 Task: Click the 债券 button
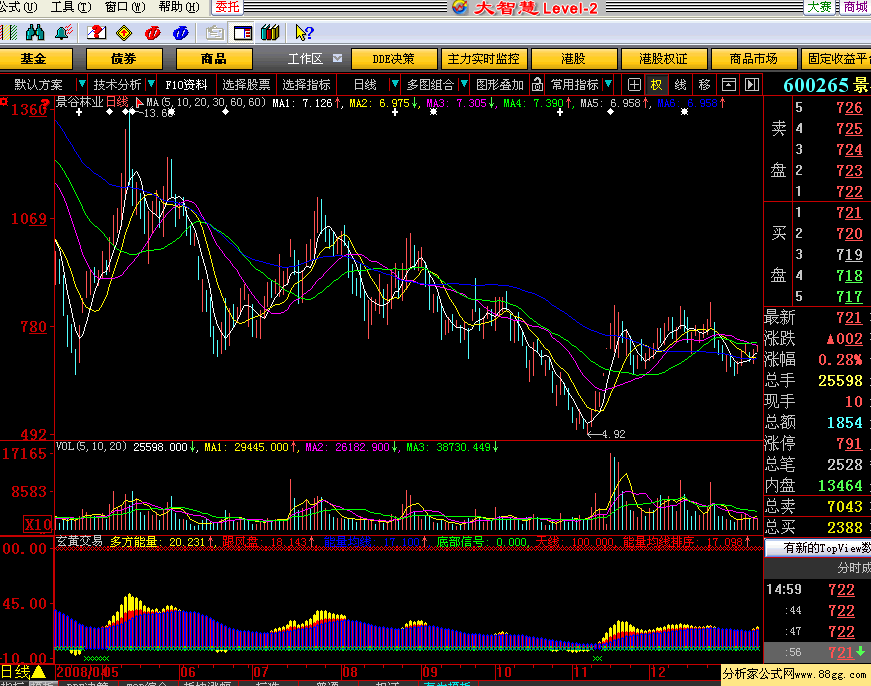click(x=124, y=58)
